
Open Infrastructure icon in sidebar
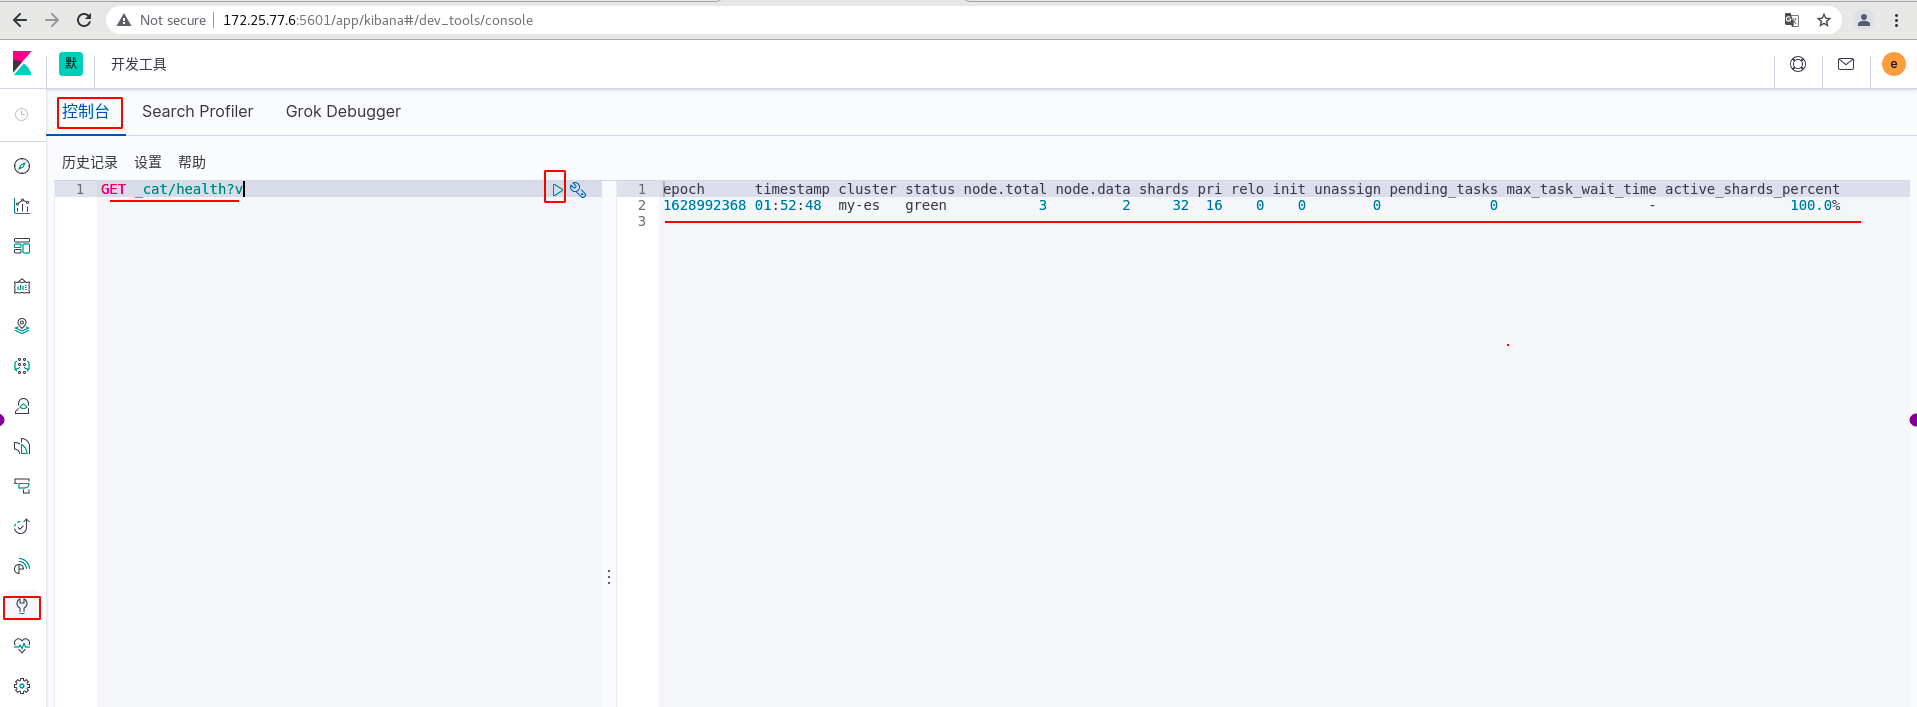pos(22,406)
